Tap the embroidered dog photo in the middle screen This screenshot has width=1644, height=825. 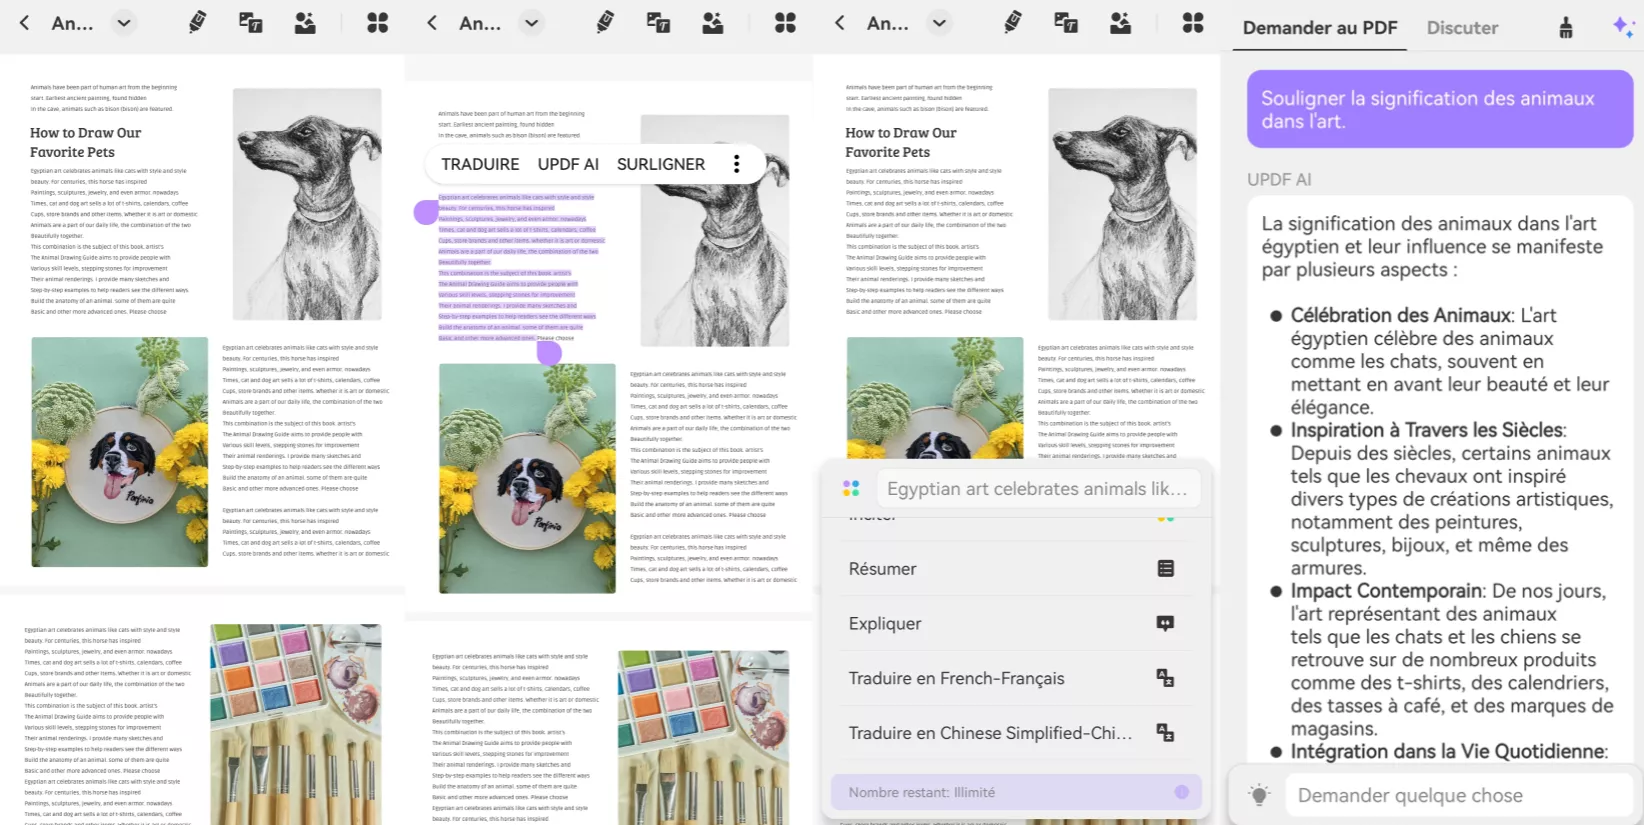tap(527, 478)
